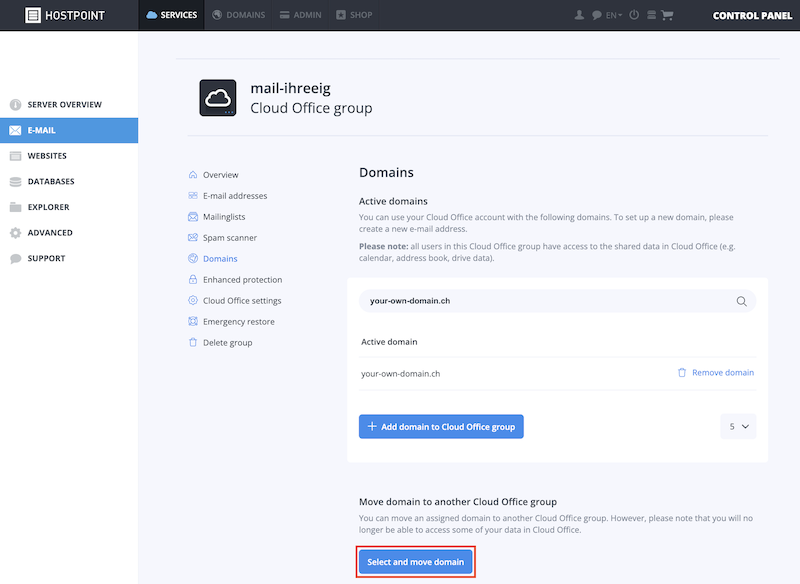The height and width of the screenshot is (584, 800).
Task: Click the Control Panel header label
Action: 753,15
